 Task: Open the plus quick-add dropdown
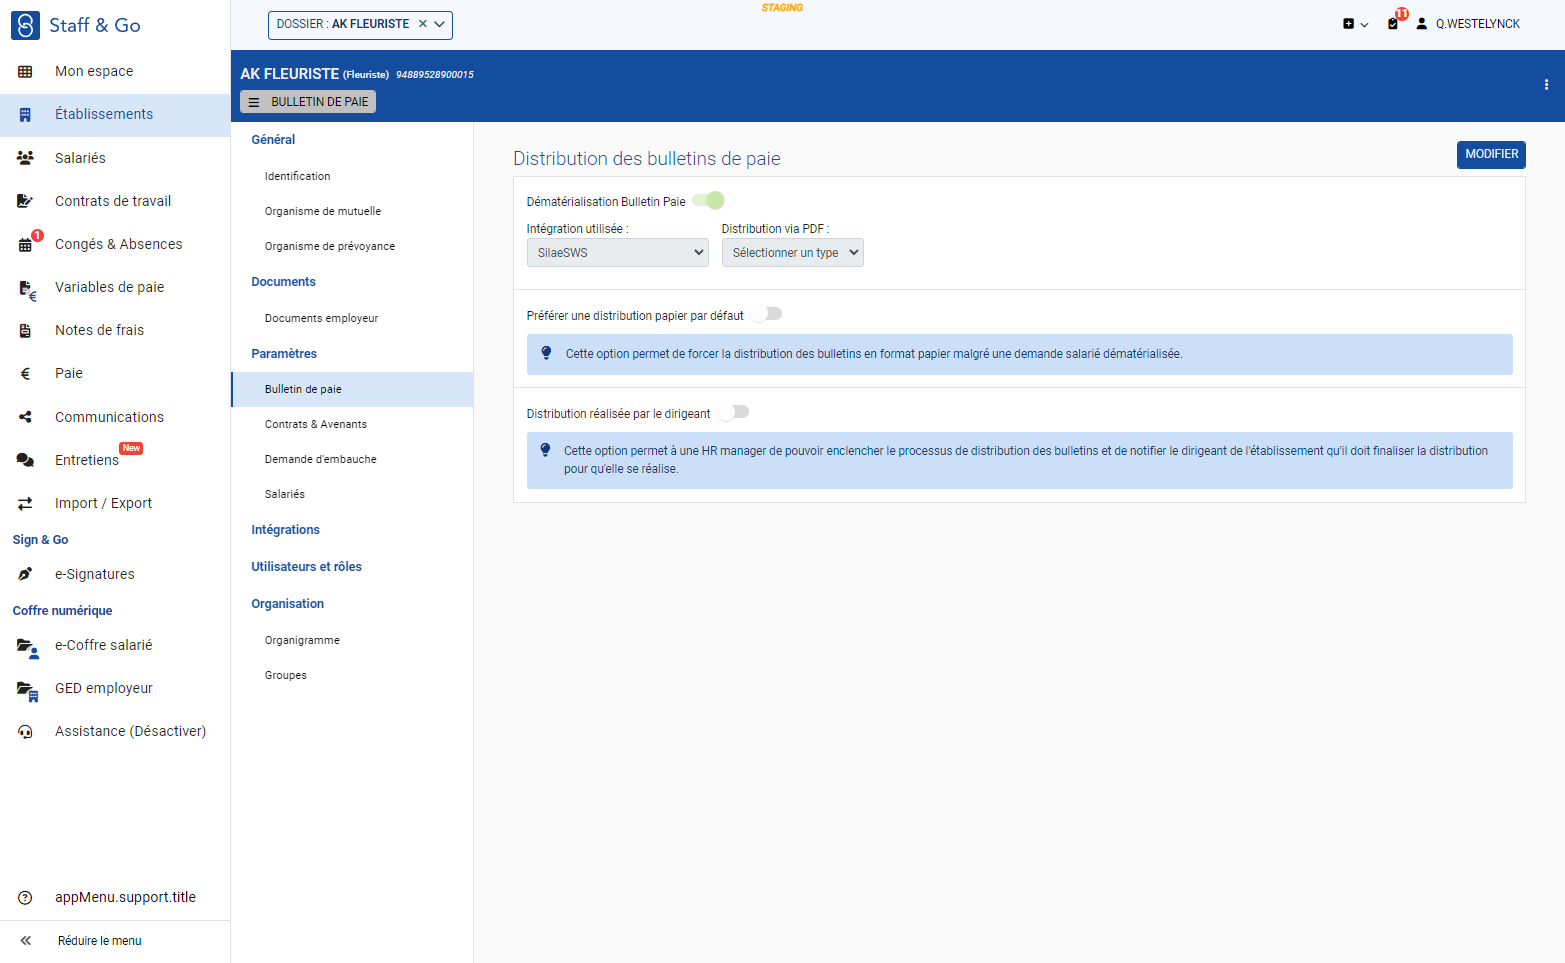[x=1355, y=24]
